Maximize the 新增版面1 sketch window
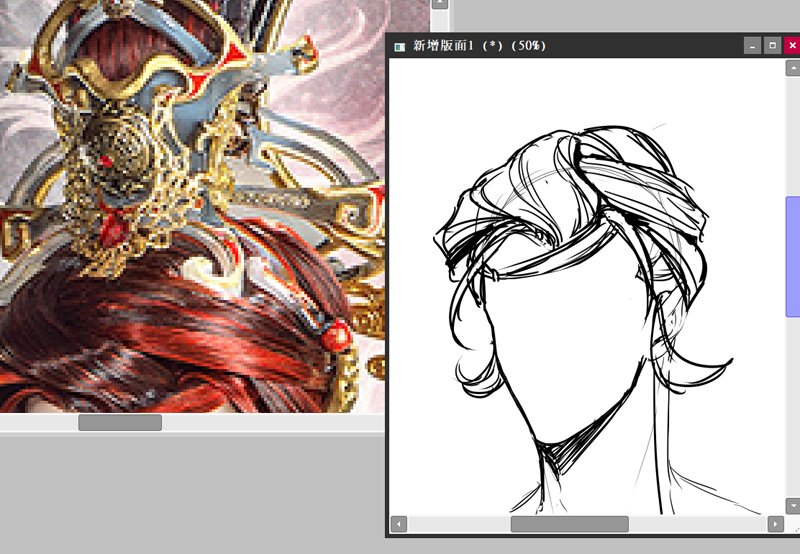 tap(772, 45)
